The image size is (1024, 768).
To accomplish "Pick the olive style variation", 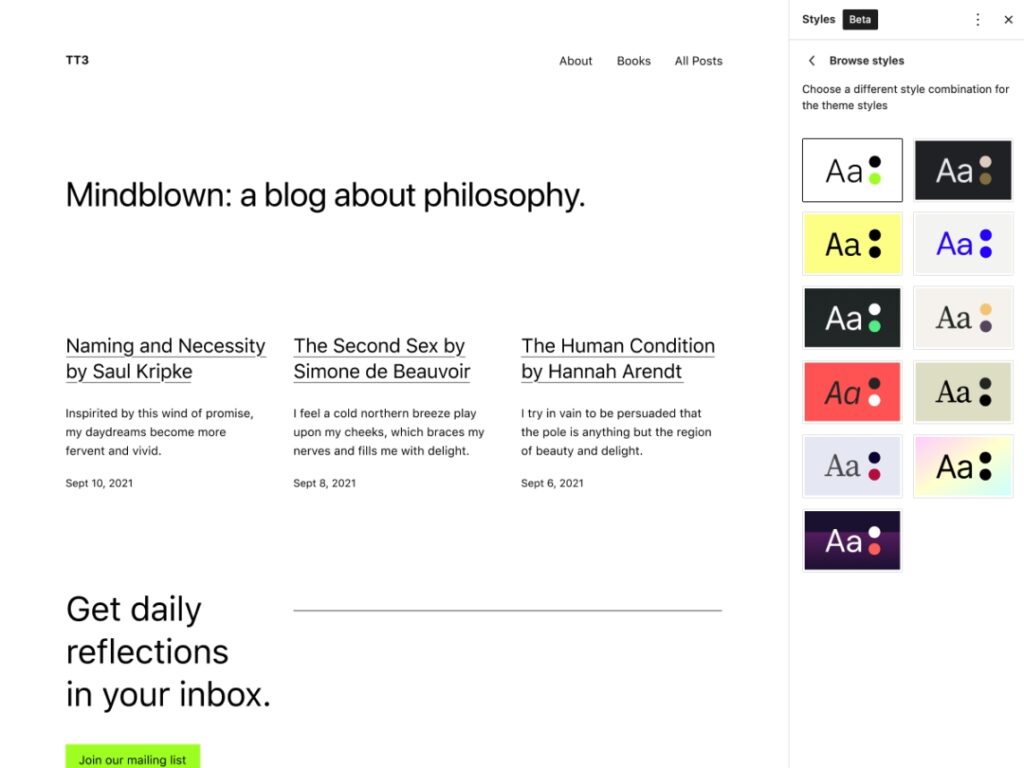I will (x=963, y=391).
